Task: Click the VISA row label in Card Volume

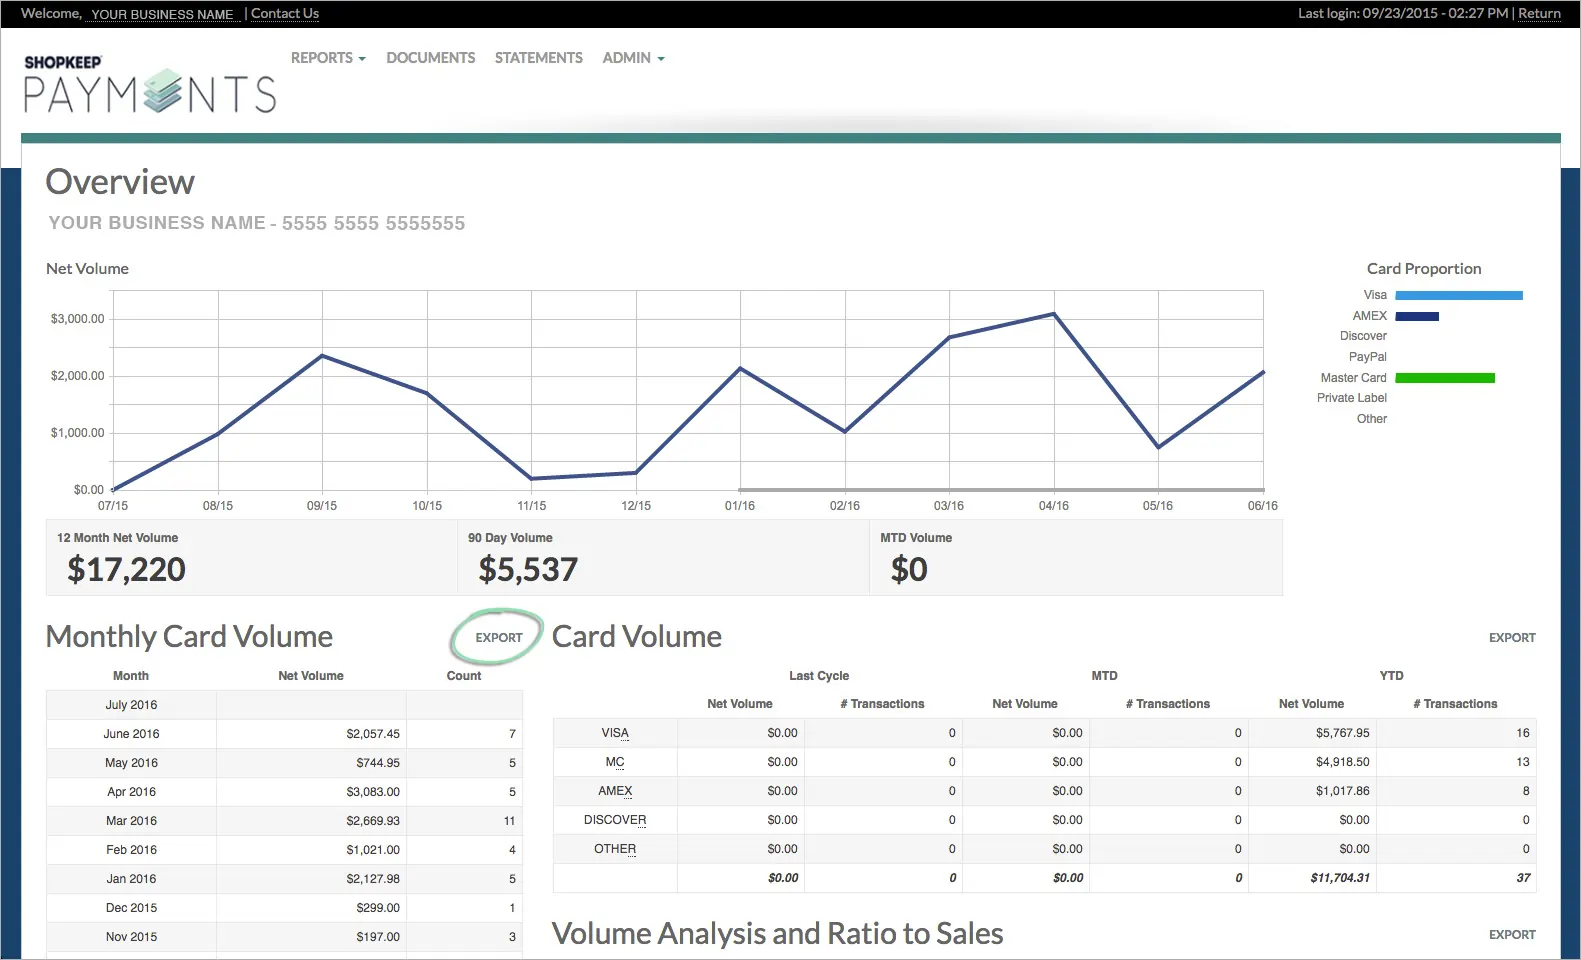Action: point(615,733)
